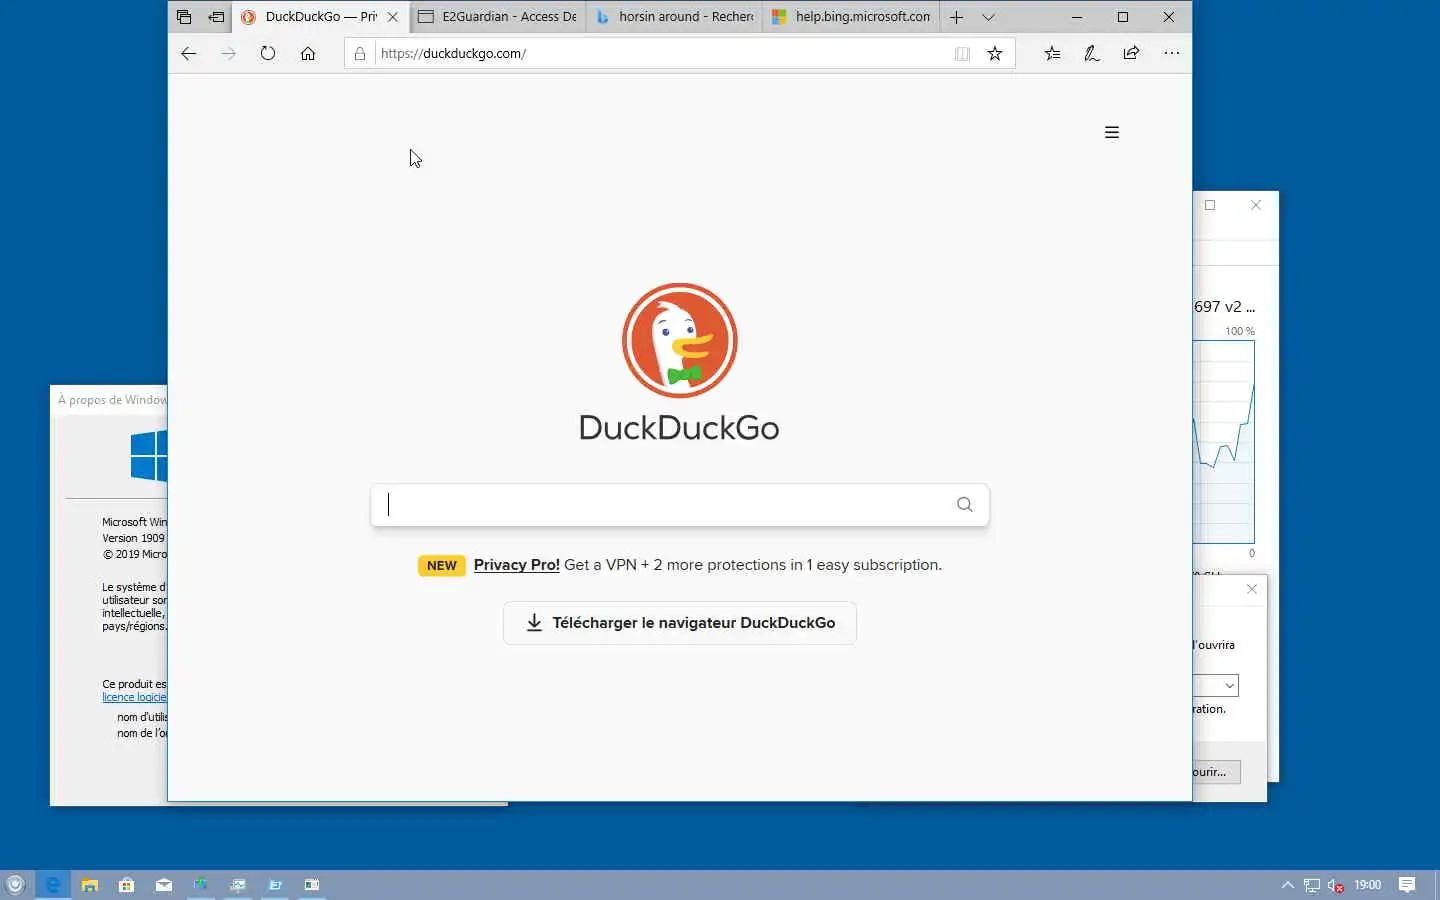Image resolution: width=1440 pixels, height=900 pixels.
Task: Open File Explorer from the taskbar
Action: tap(89, 885)
